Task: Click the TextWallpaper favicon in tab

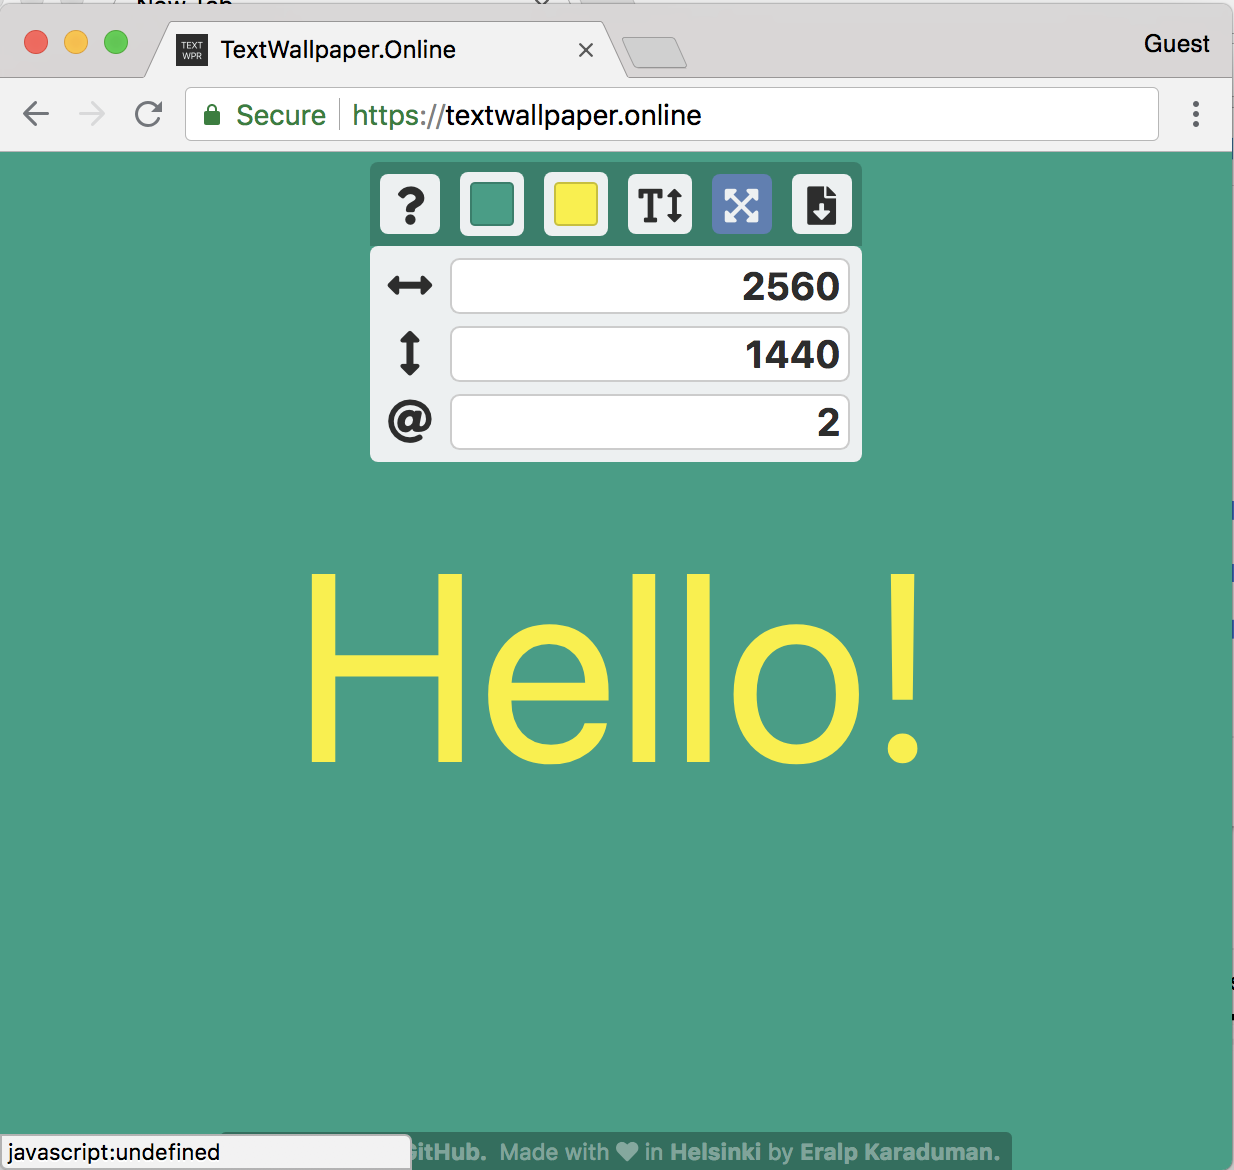Action: pos(192,50)
